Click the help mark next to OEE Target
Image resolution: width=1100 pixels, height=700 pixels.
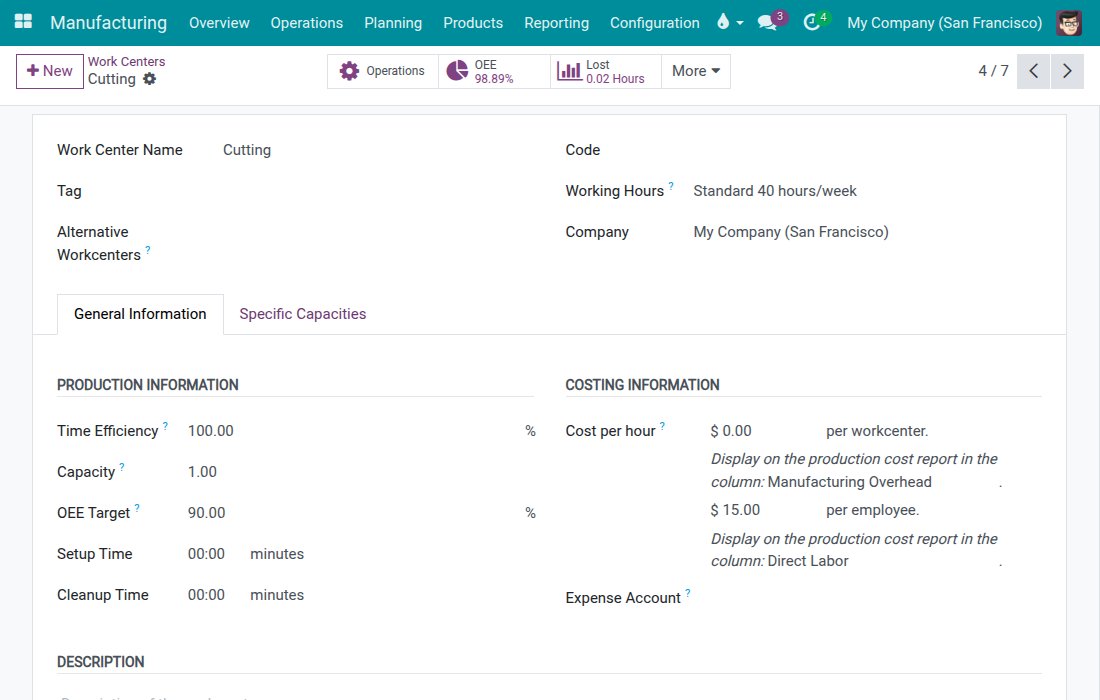pyautogui.click(x=137, y=508)
